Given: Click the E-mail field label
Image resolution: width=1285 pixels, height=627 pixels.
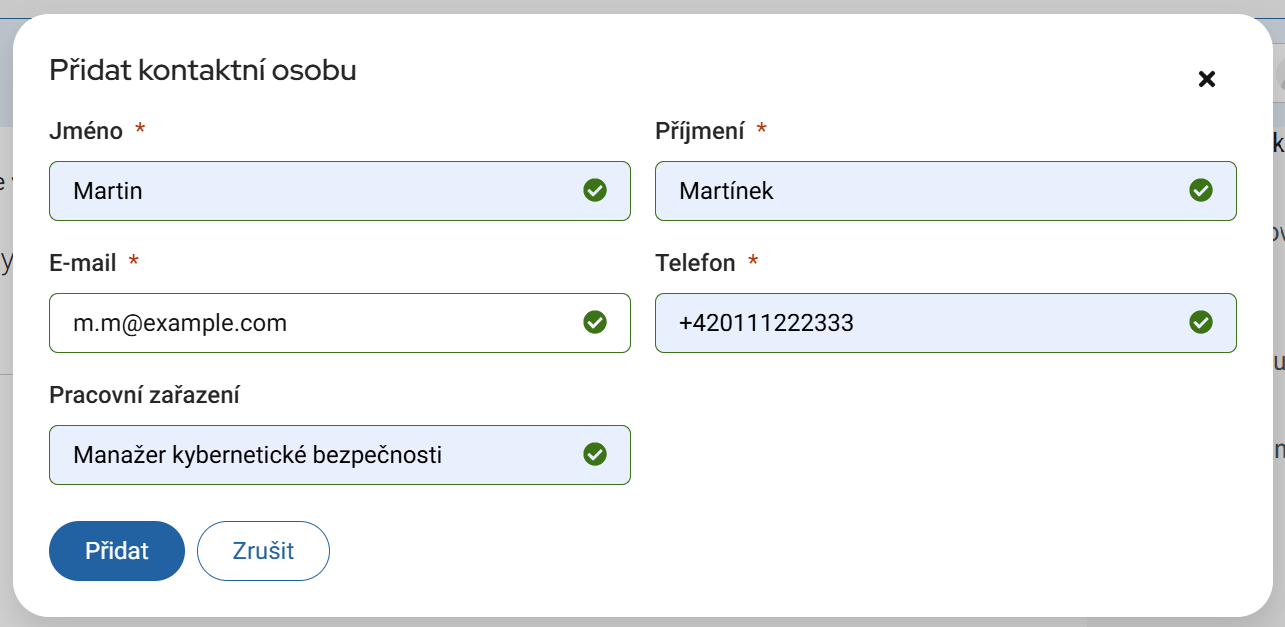Looking at the screenshot, I should coord(83,263).
